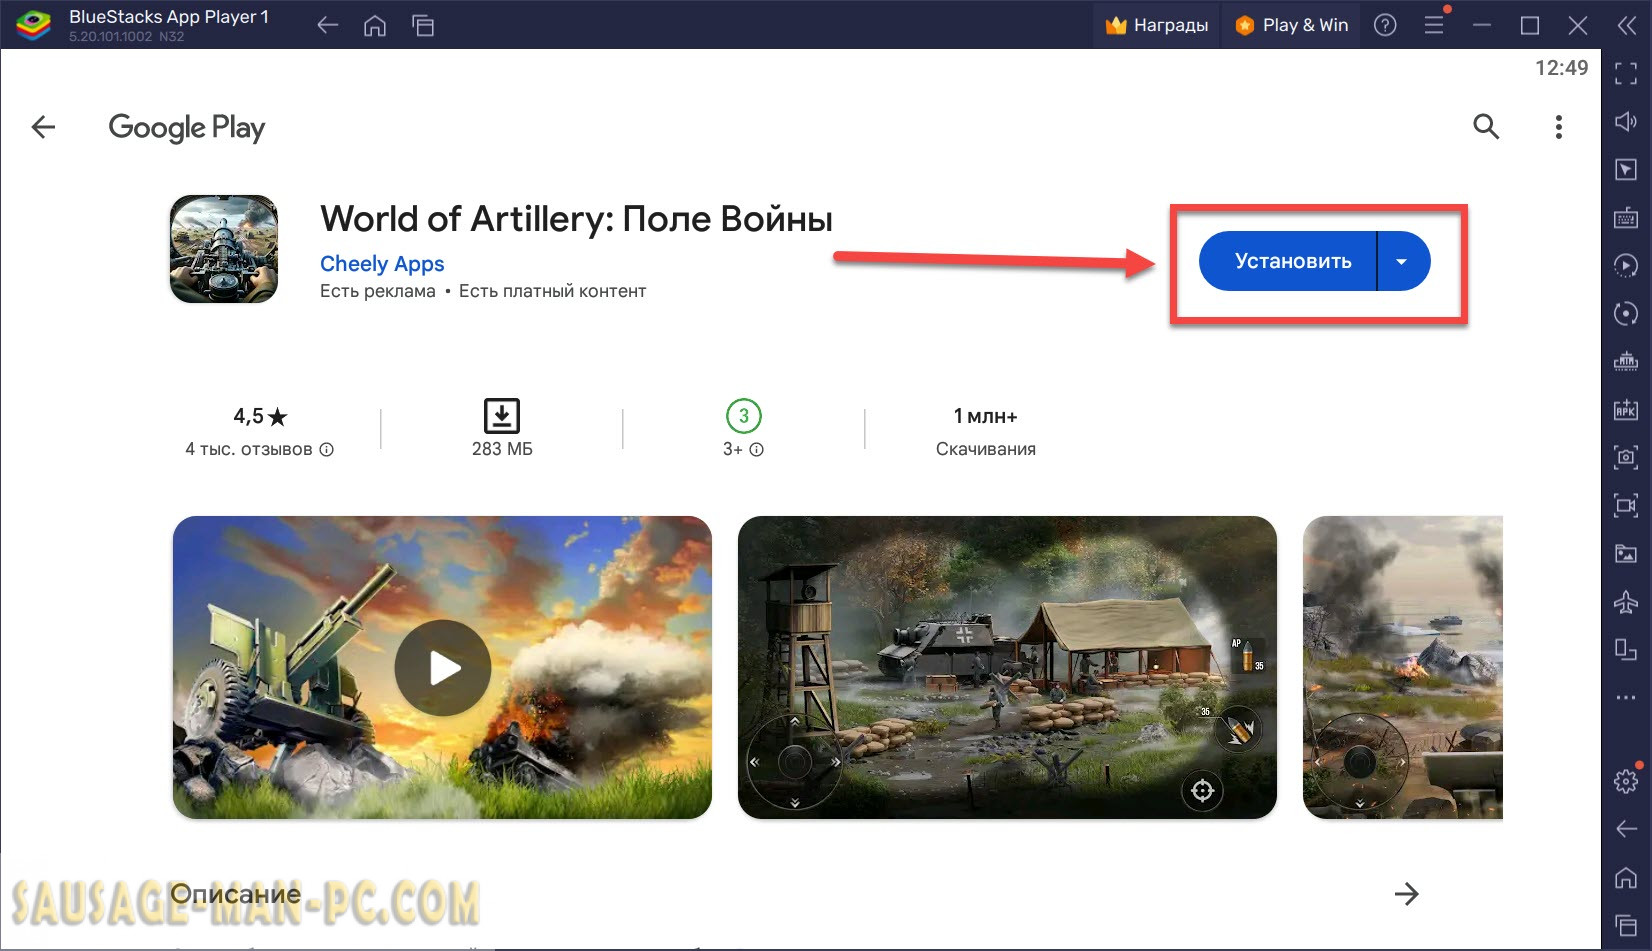Open the Google Play search
This screenshot has width=1652, height=951.
[1486, 126]
